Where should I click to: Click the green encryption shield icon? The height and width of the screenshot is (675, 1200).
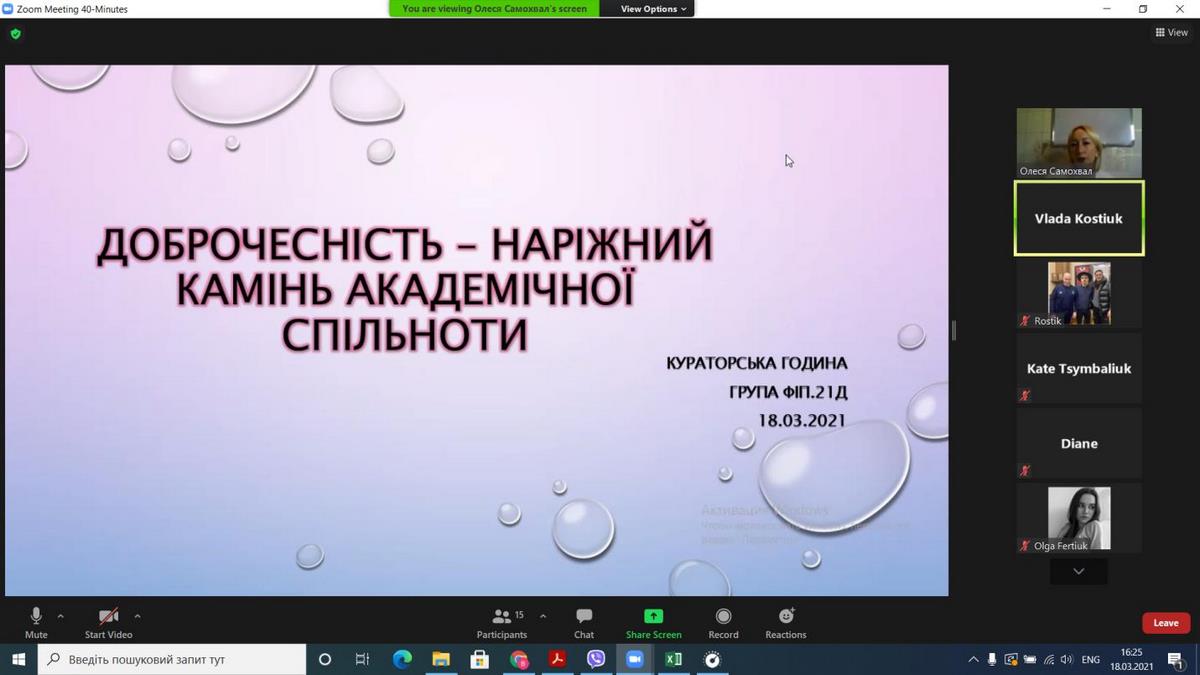[15, 33]
